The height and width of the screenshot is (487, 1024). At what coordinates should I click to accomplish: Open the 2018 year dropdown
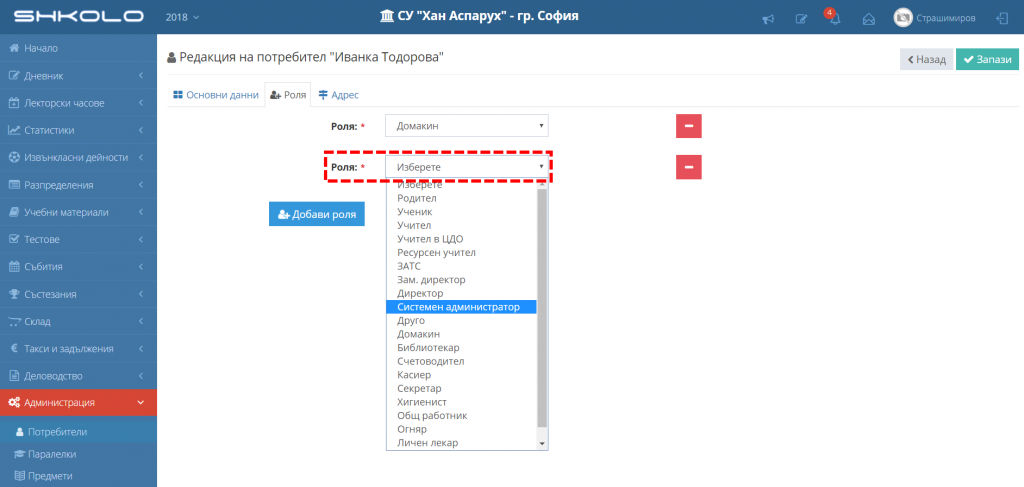click(x=182, y=18)
